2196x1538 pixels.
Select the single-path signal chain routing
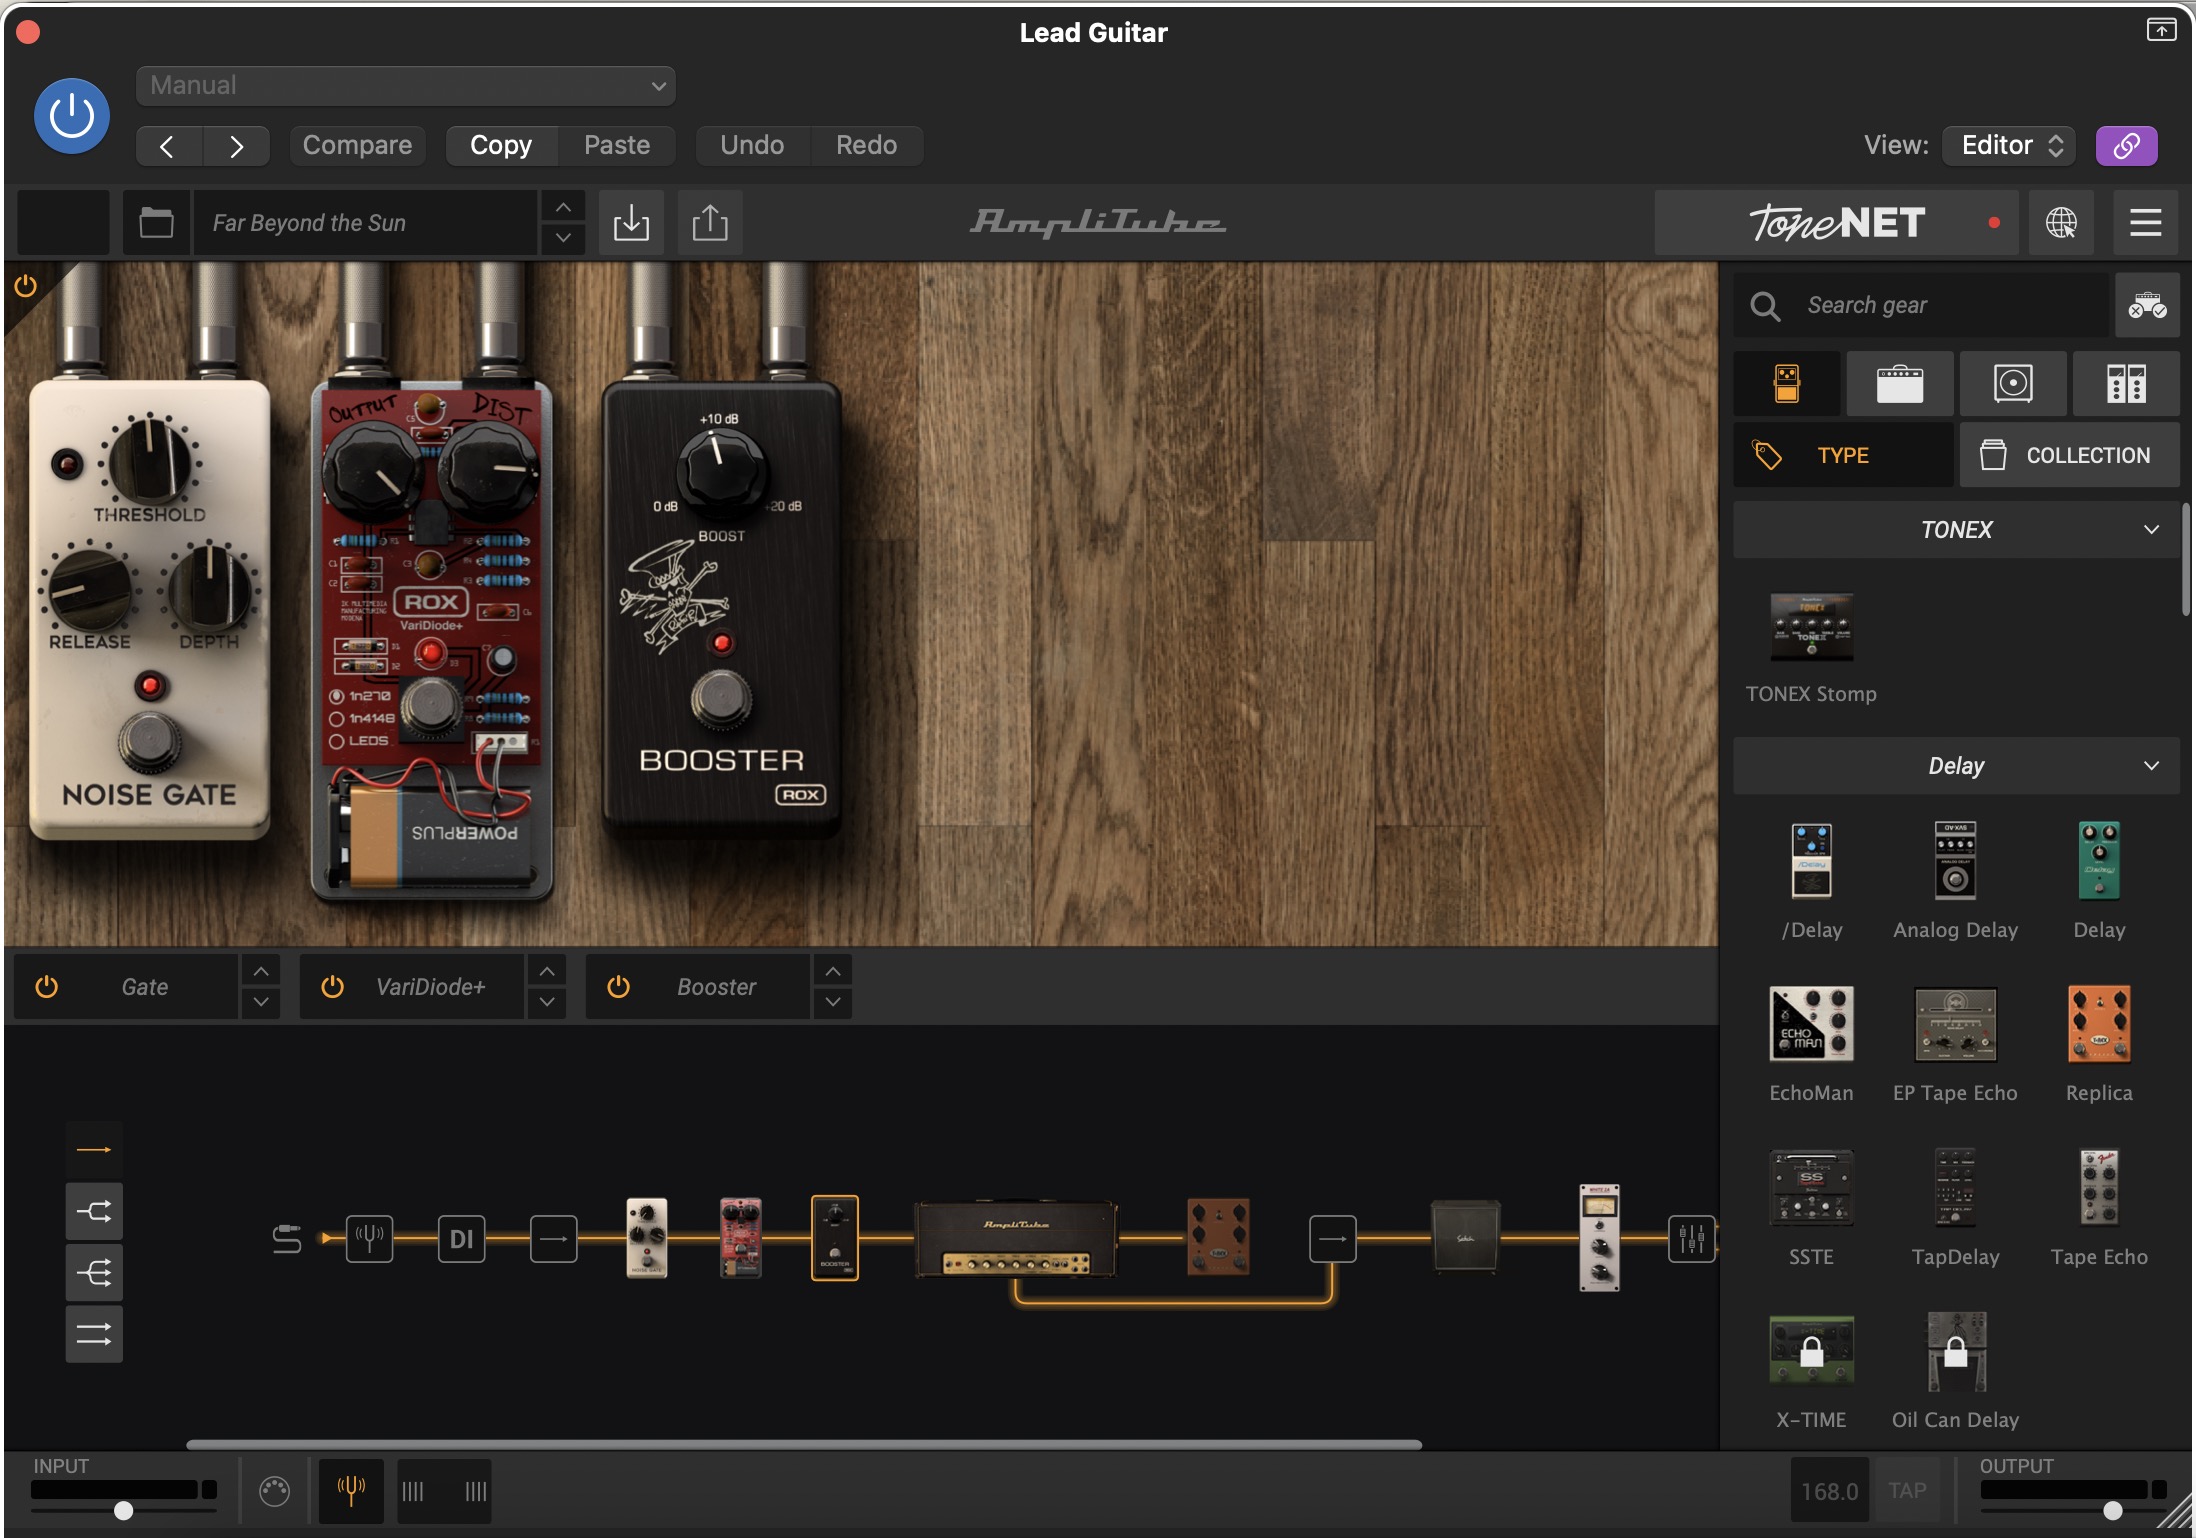pyautogui.click(x=94, y=1150)
